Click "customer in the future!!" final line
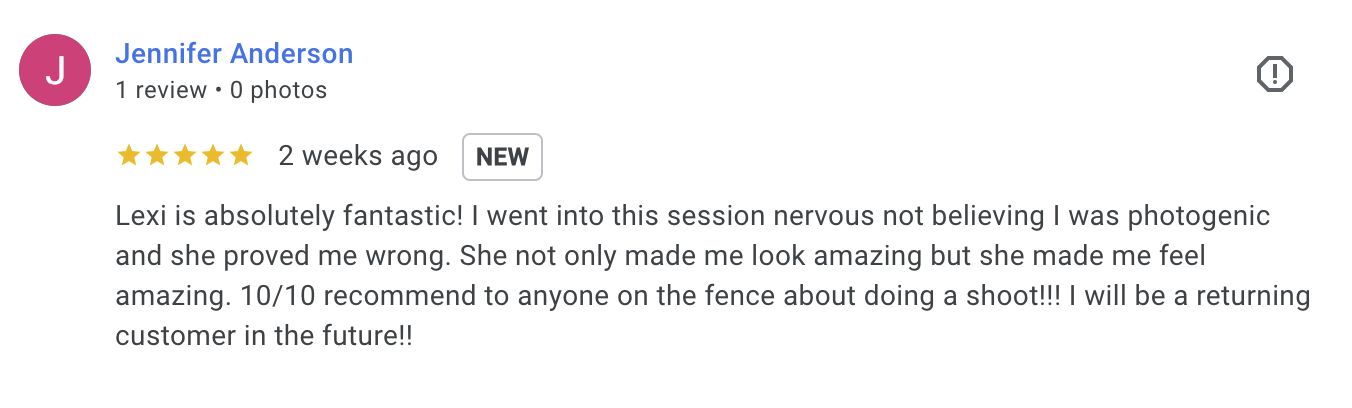 [264, 337]
